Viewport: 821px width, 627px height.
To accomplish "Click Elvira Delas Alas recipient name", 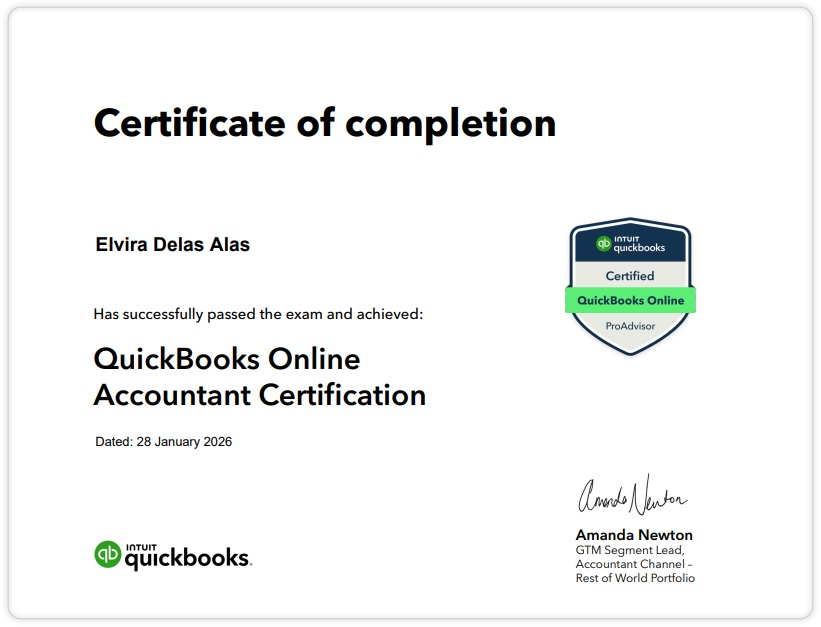I will click(x=170, y=244).
